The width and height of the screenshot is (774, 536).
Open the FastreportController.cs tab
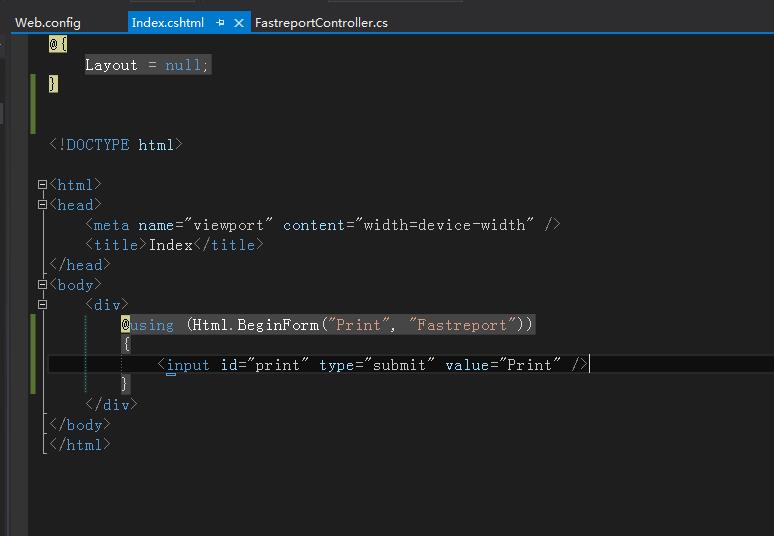(321, 23)
